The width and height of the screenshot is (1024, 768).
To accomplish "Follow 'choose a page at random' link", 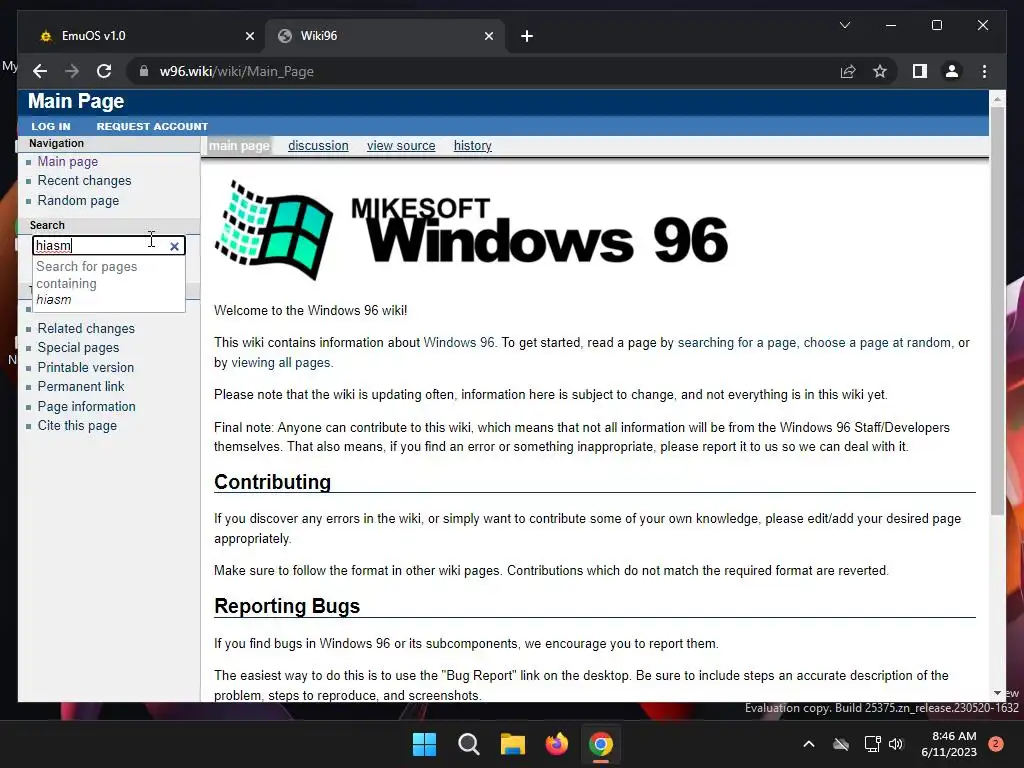I will point(877,342).
